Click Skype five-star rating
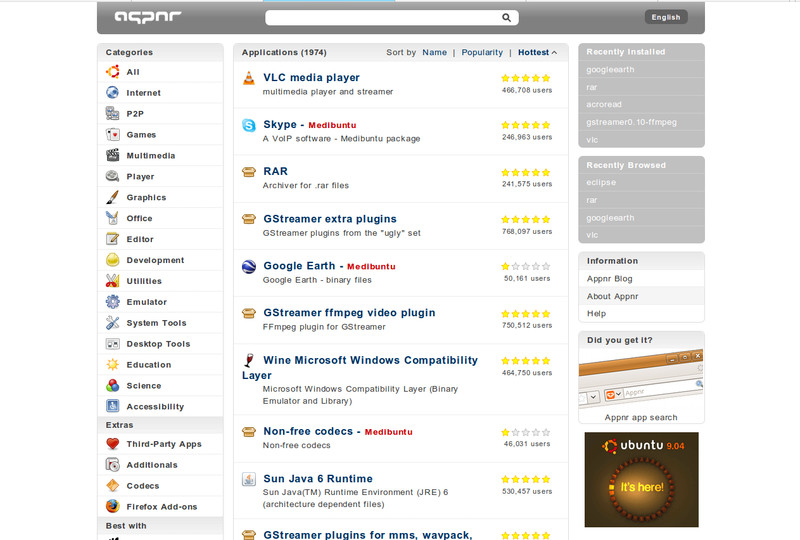The width and height of the screenshot is (800, 540). (x=526, y=125)
